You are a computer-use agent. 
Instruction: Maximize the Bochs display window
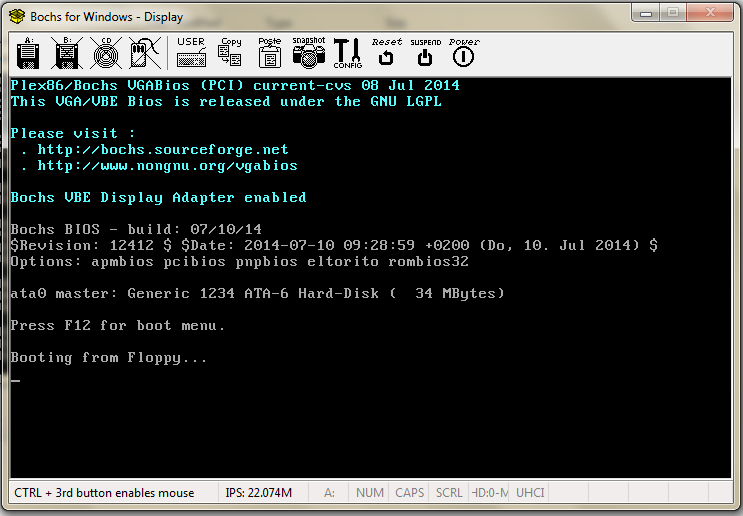point(673,13)
